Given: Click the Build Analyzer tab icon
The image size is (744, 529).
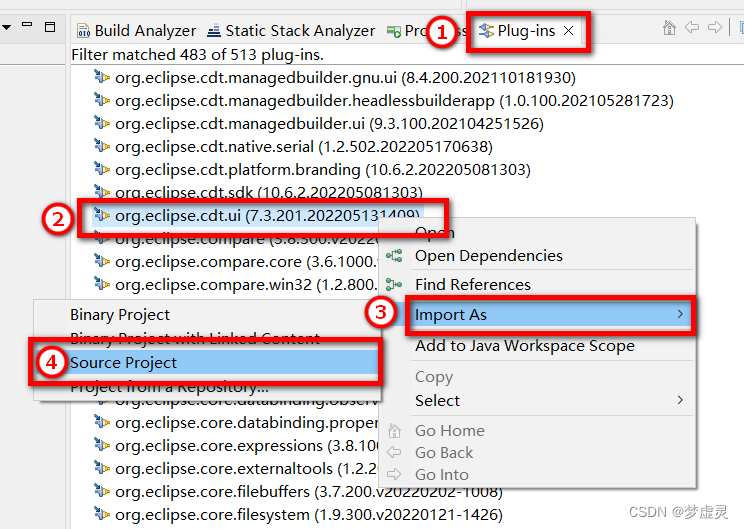Looking at the screenshot, I should point(84,31).
